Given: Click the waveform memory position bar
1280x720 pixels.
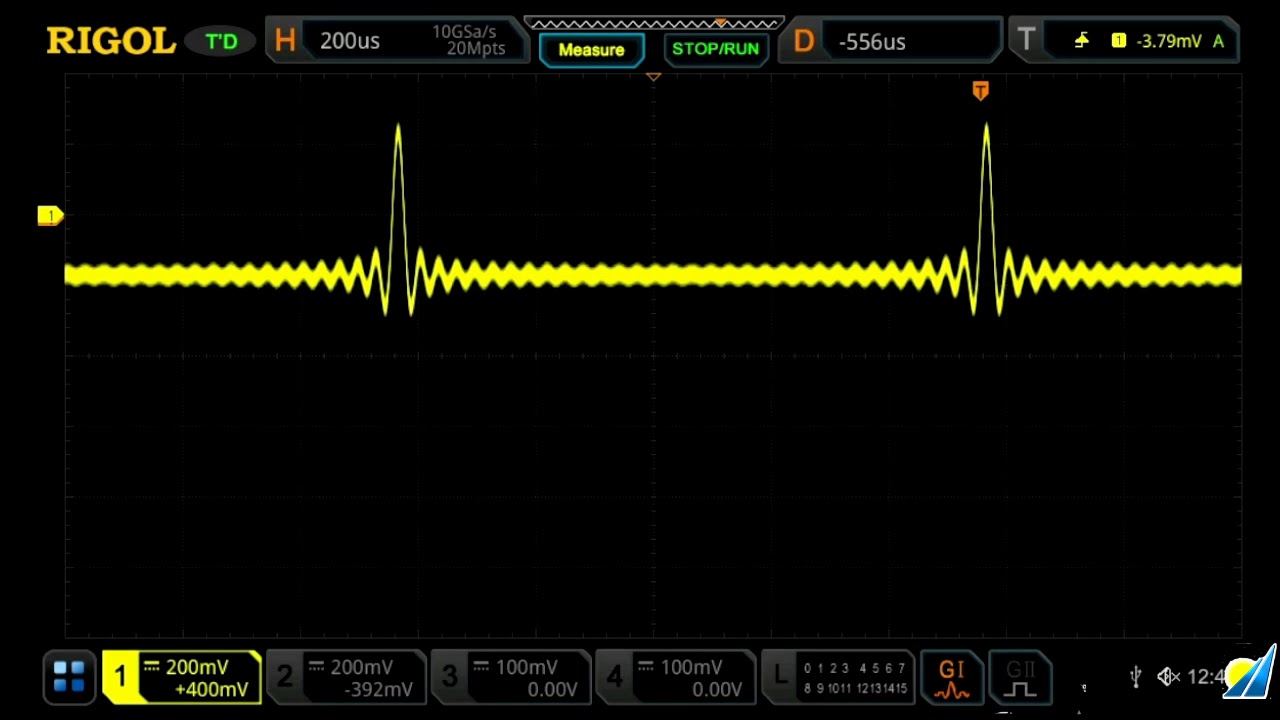Looking at the screenshot, I should pos(653,22).
